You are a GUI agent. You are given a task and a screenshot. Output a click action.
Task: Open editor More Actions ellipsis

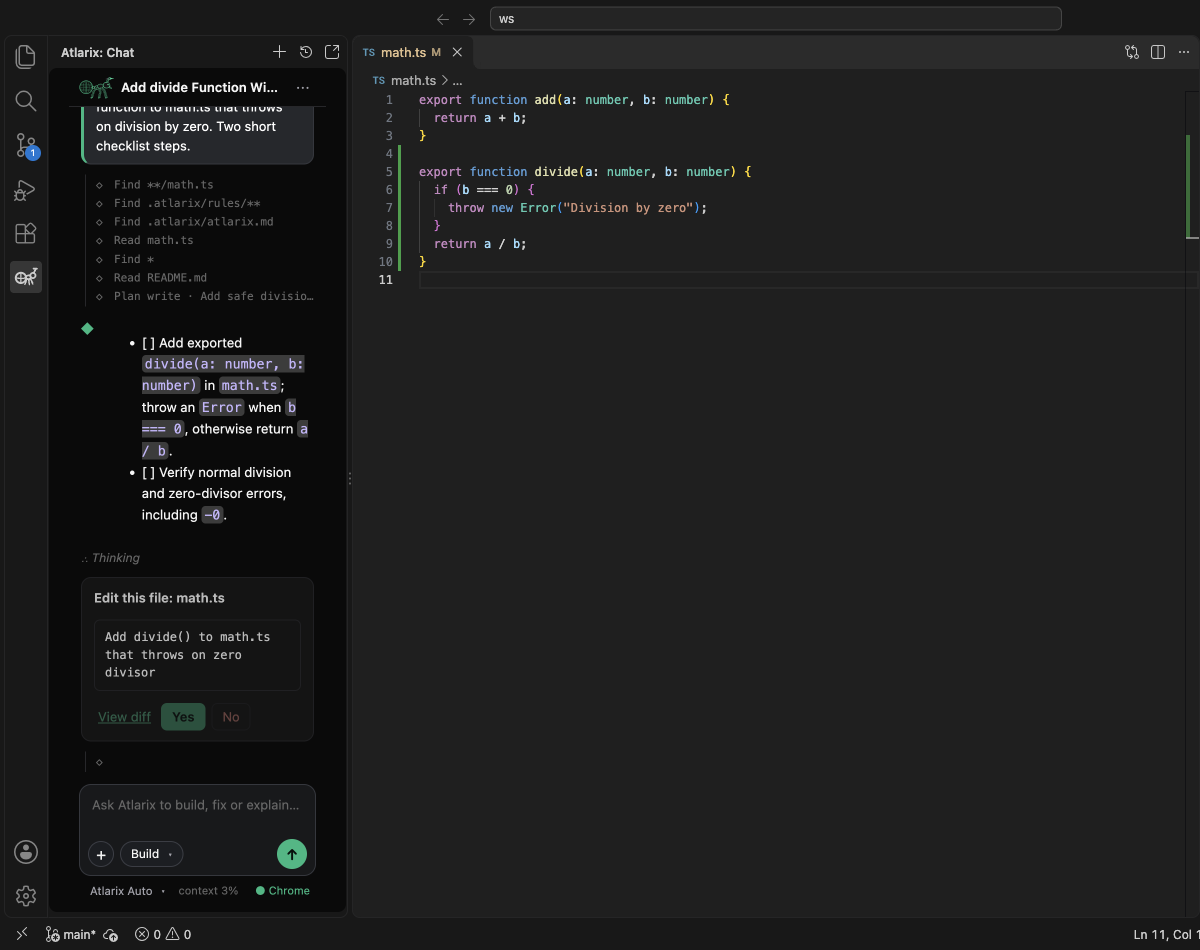[1183, 52]
